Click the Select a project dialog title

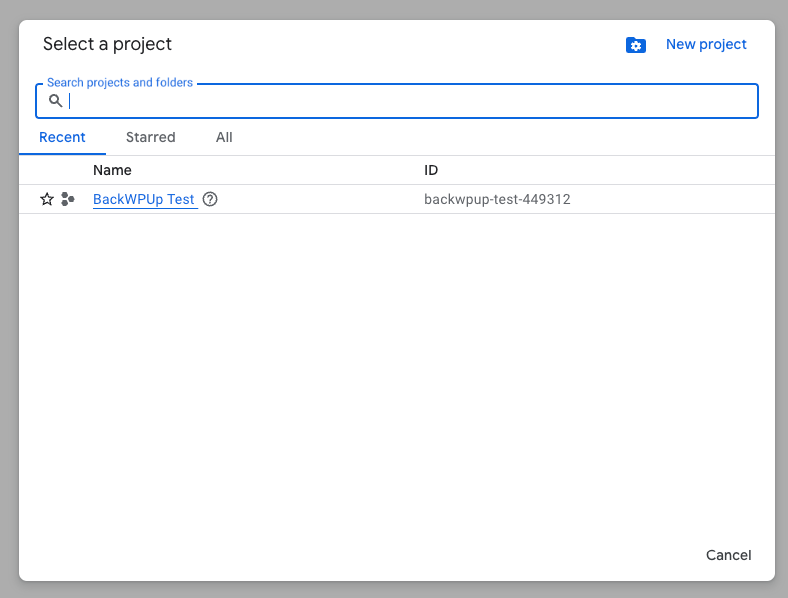[107, 44]
